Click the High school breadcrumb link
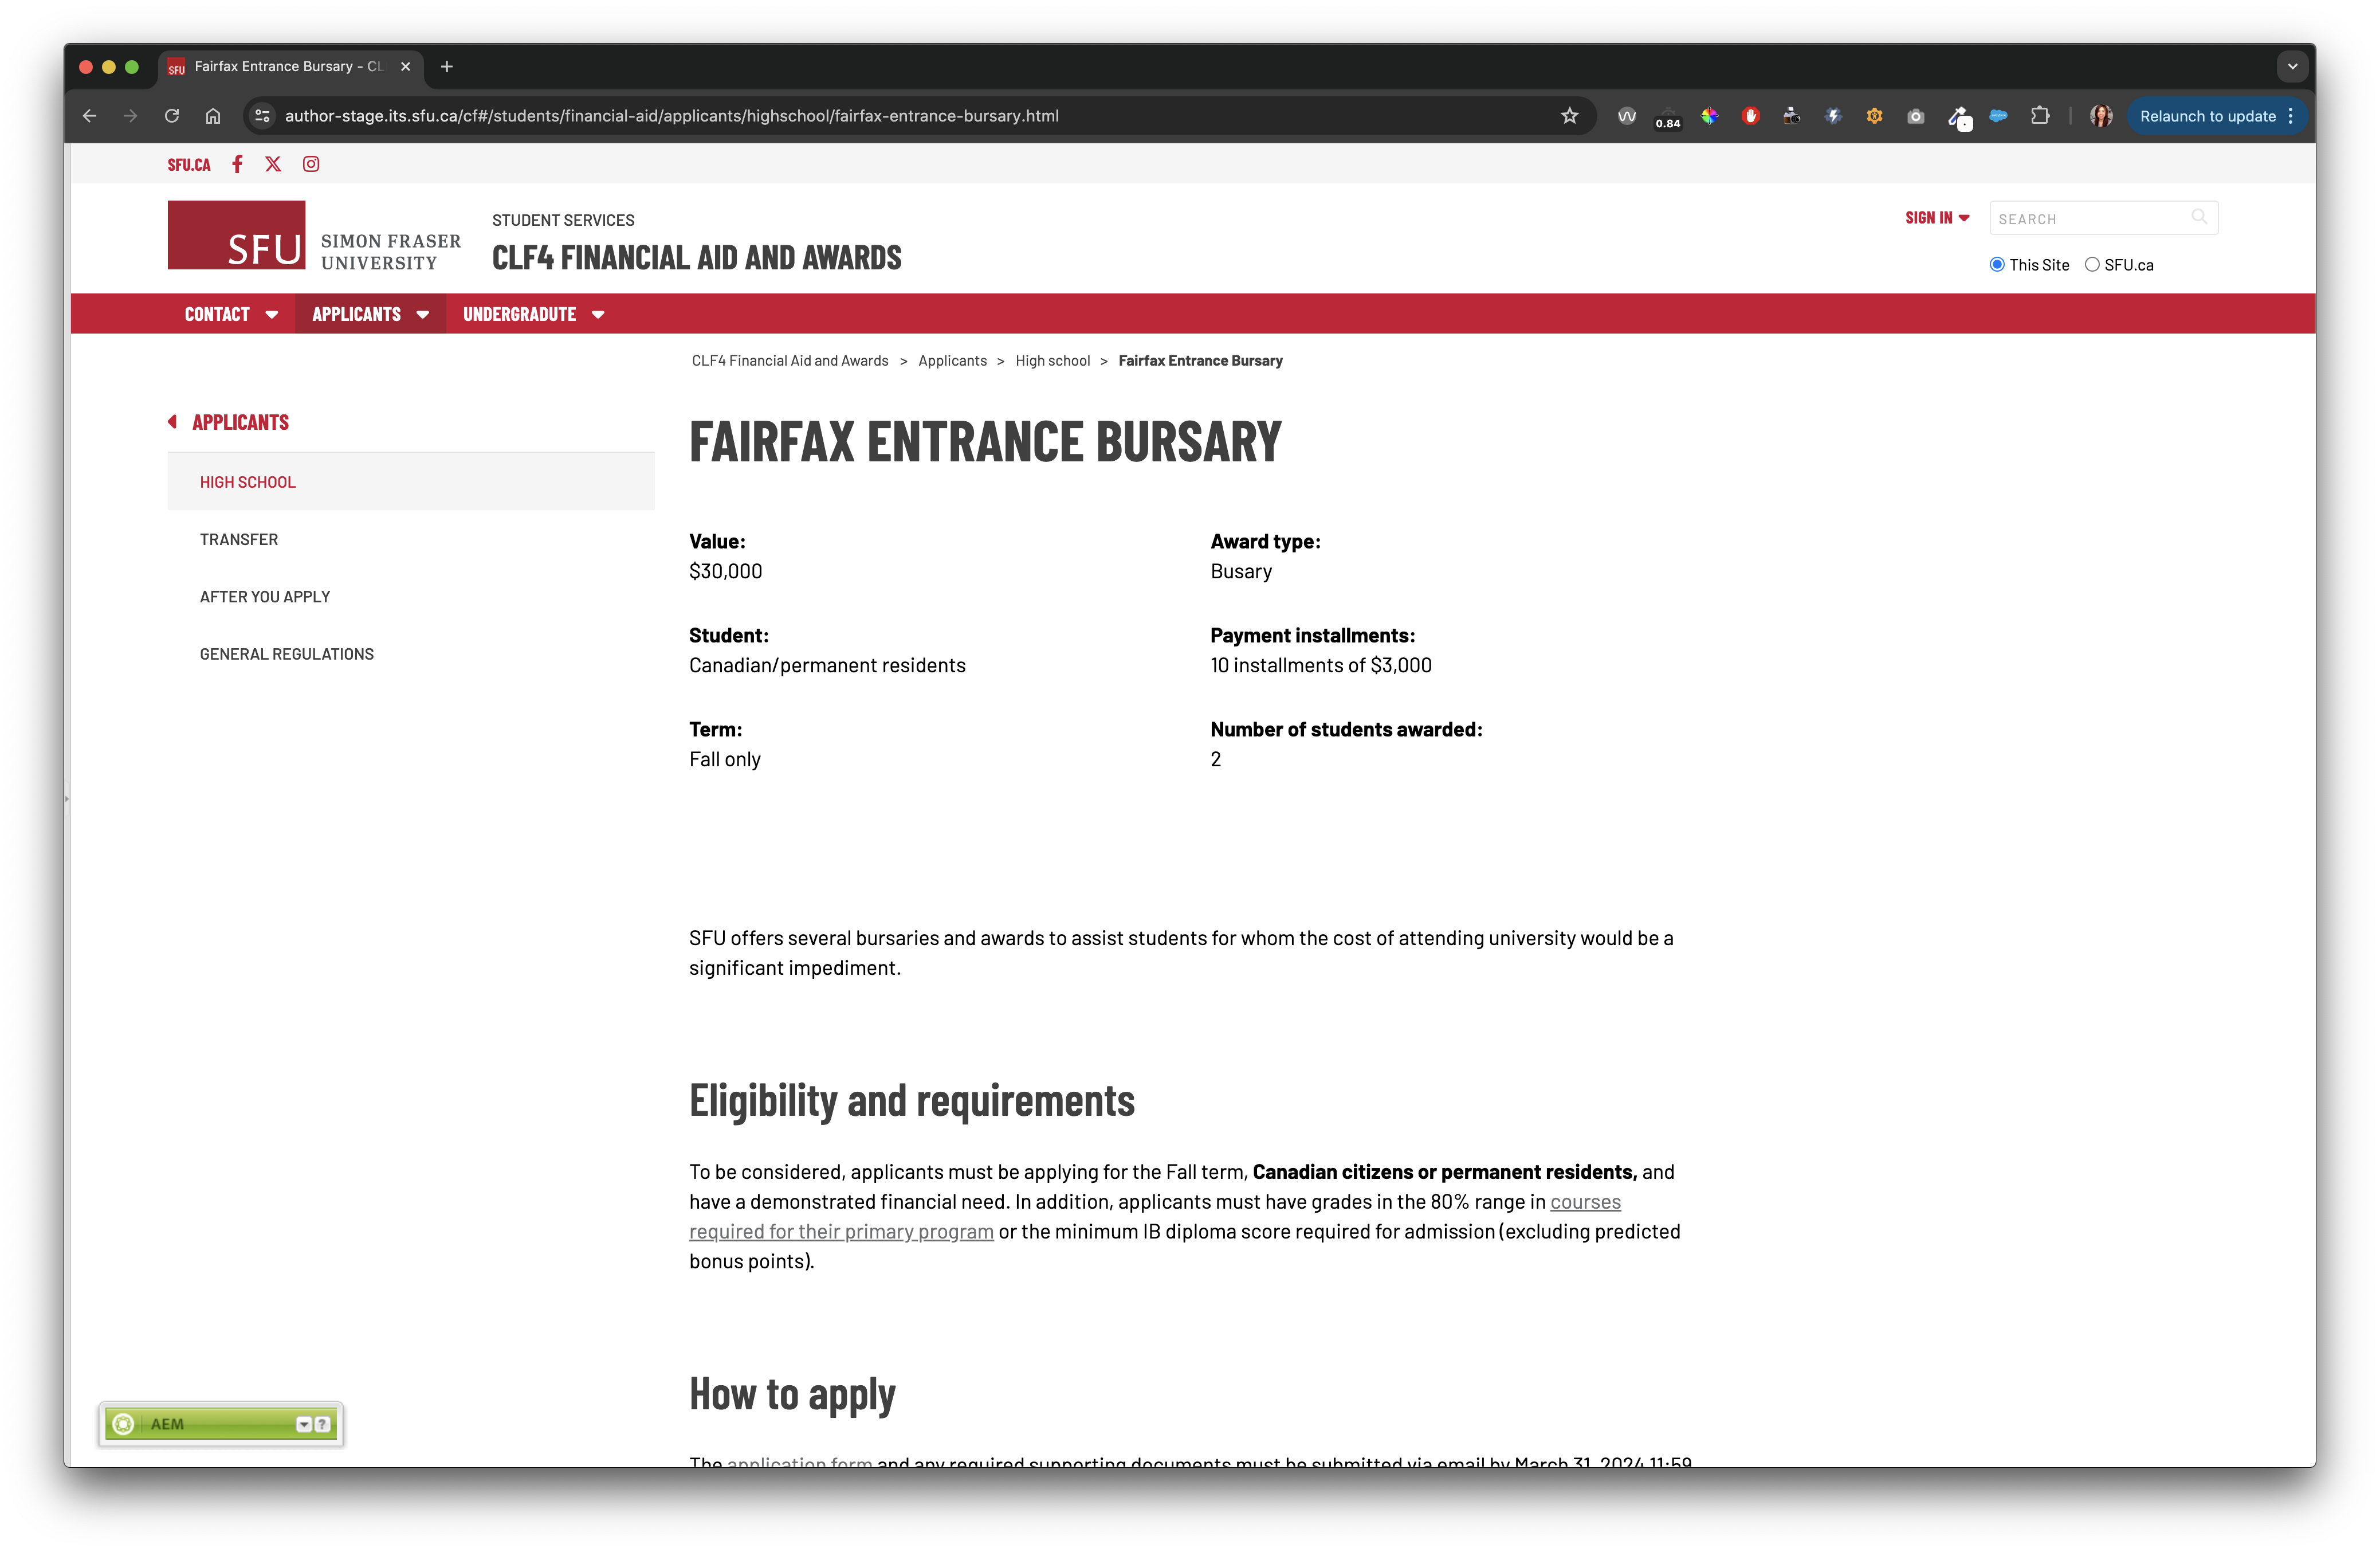2380x1552 pixels. click(1052, 361)
